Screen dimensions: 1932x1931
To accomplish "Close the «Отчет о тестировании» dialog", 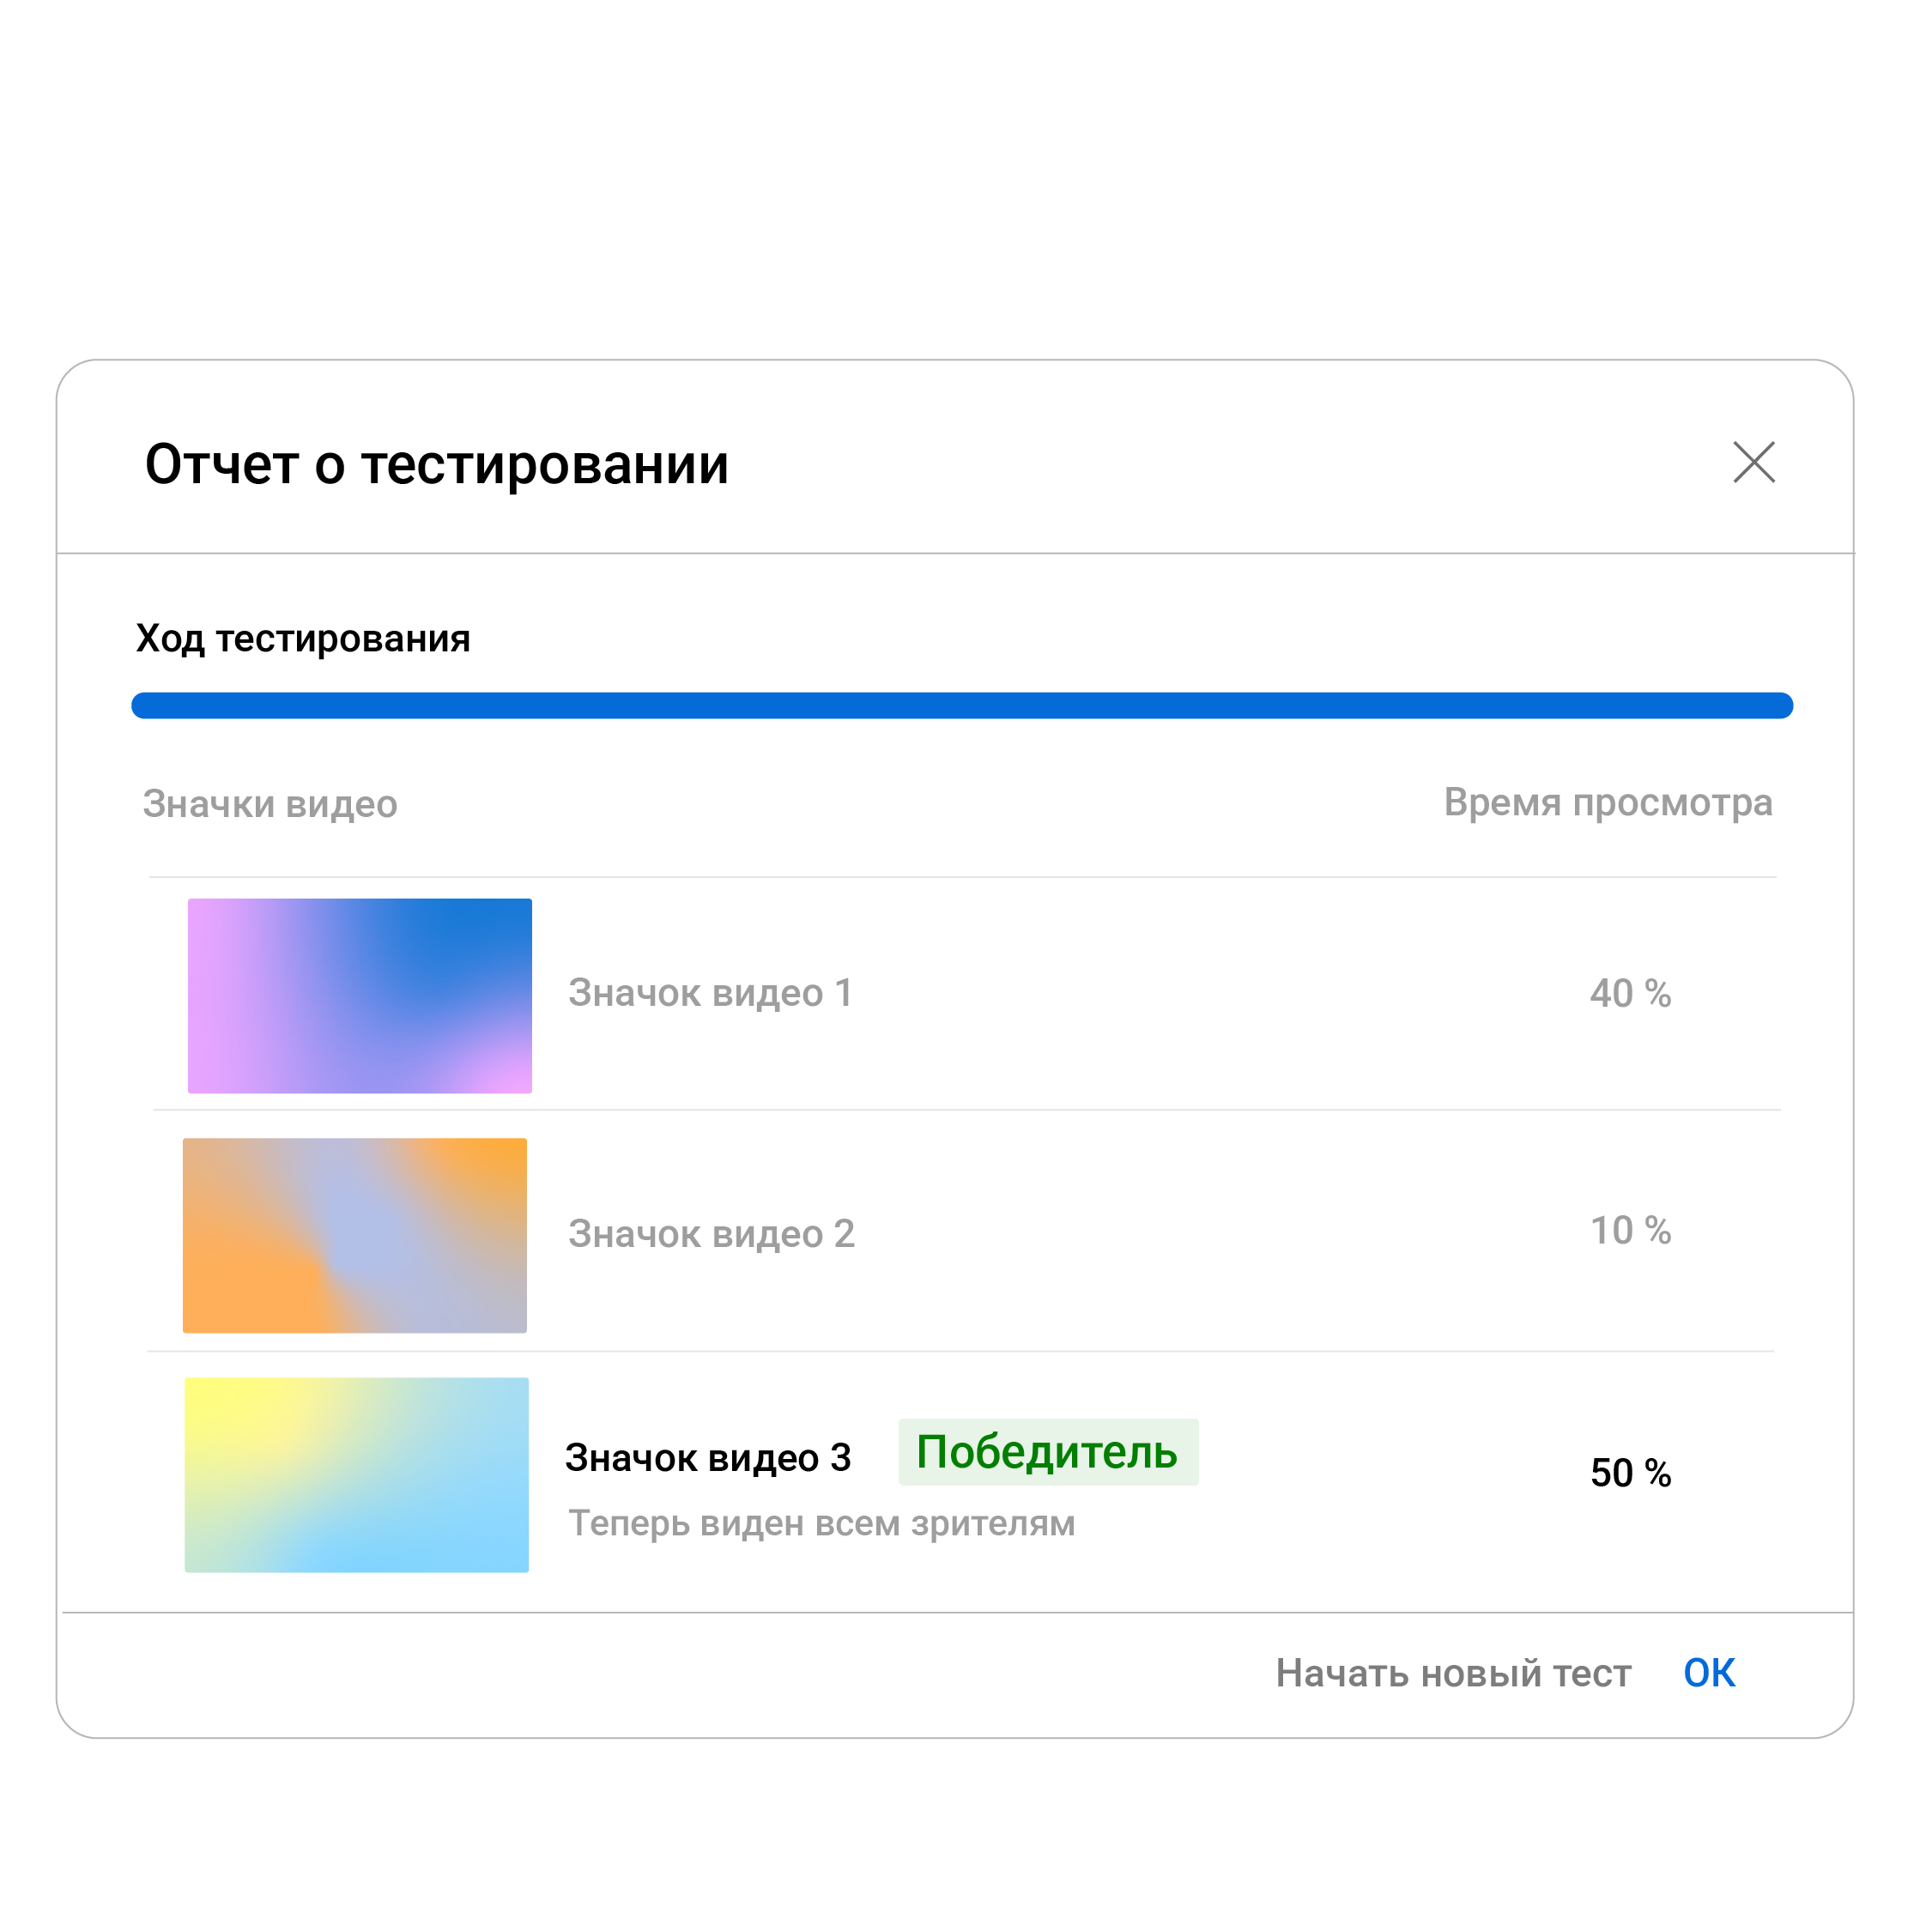I will coord(1753,462).
